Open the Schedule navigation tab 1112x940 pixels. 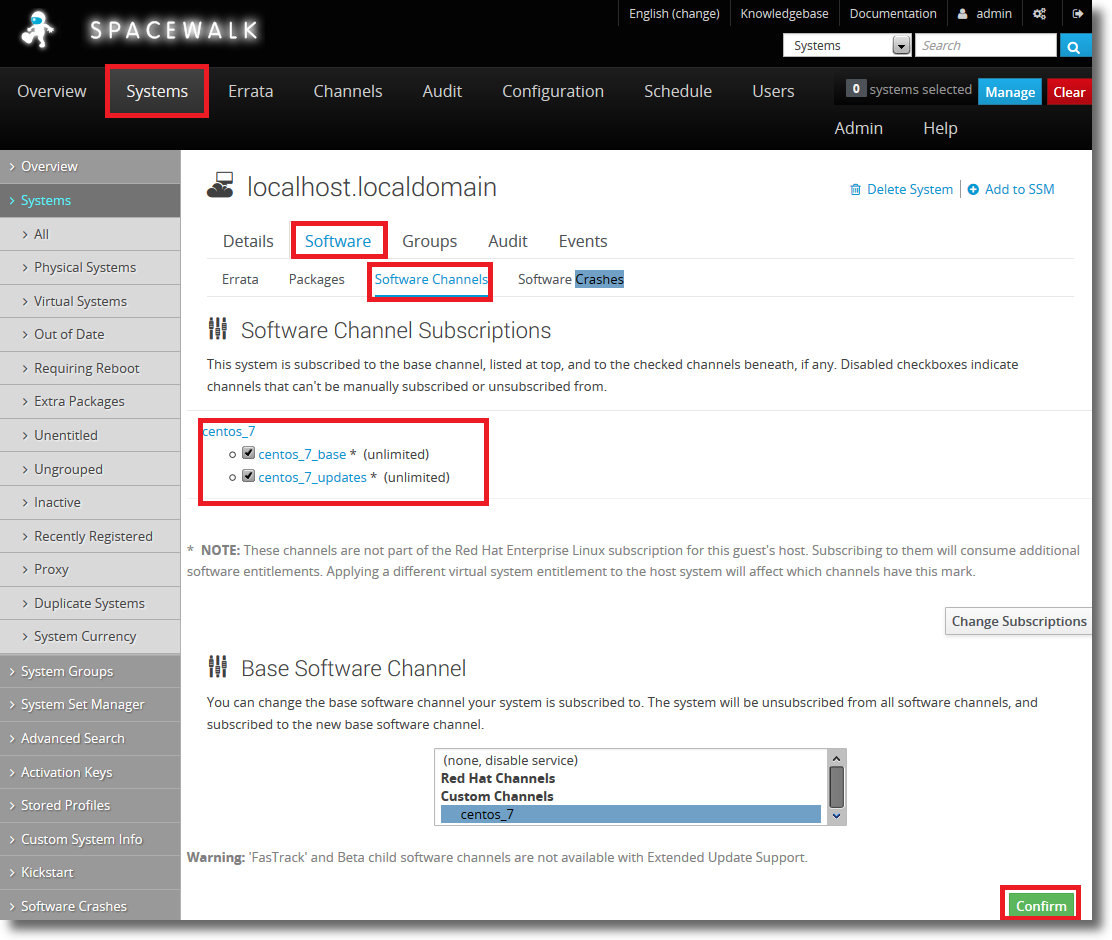click(x=677, y=92)
